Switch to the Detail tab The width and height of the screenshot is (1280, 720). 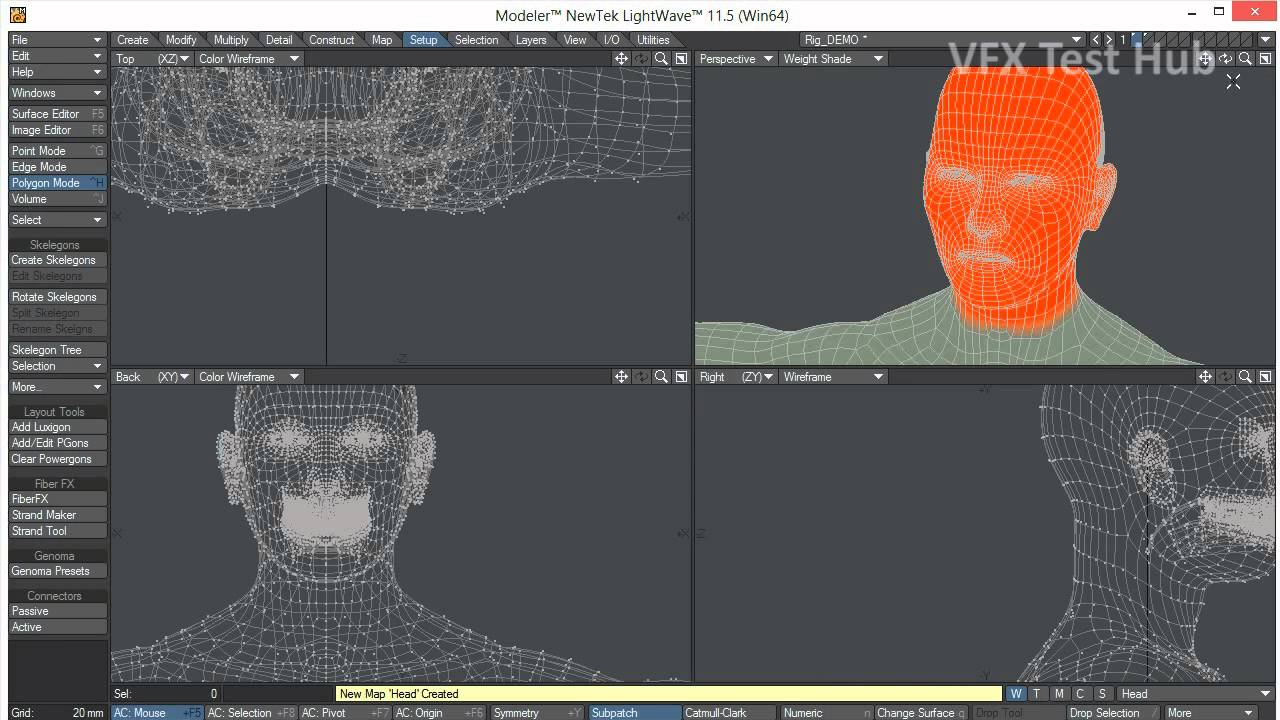point(279,40)
